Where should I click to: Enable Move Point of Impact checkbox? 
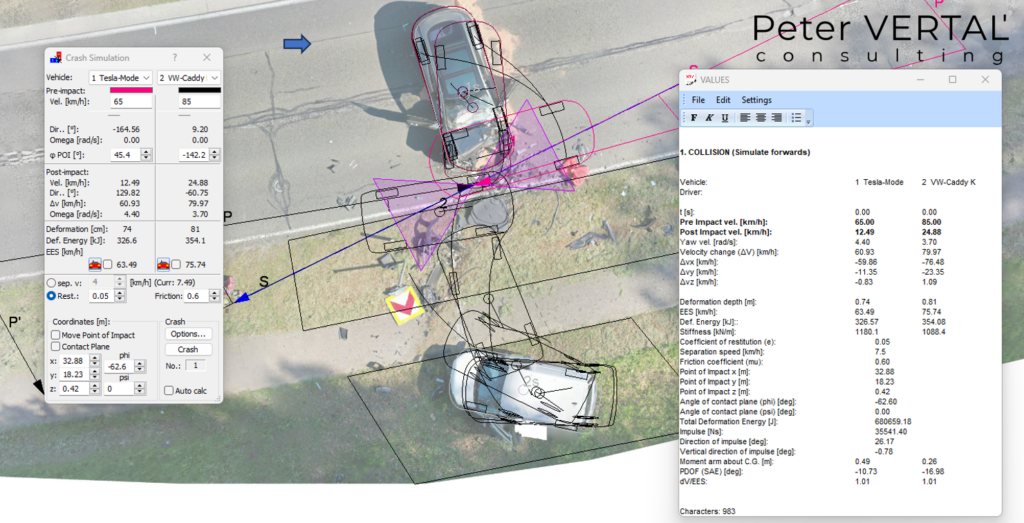[56, 335]
